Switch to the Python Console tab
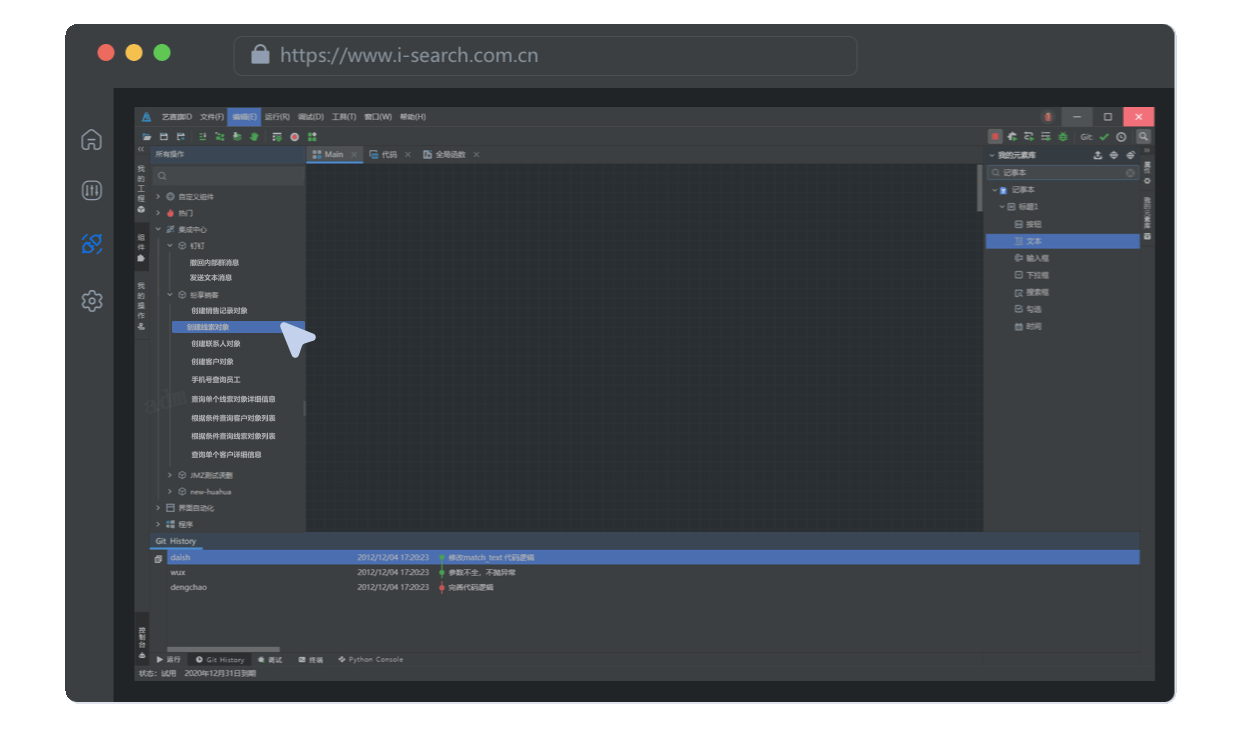Screen dimensions: 1248x731 click(371, 660)
